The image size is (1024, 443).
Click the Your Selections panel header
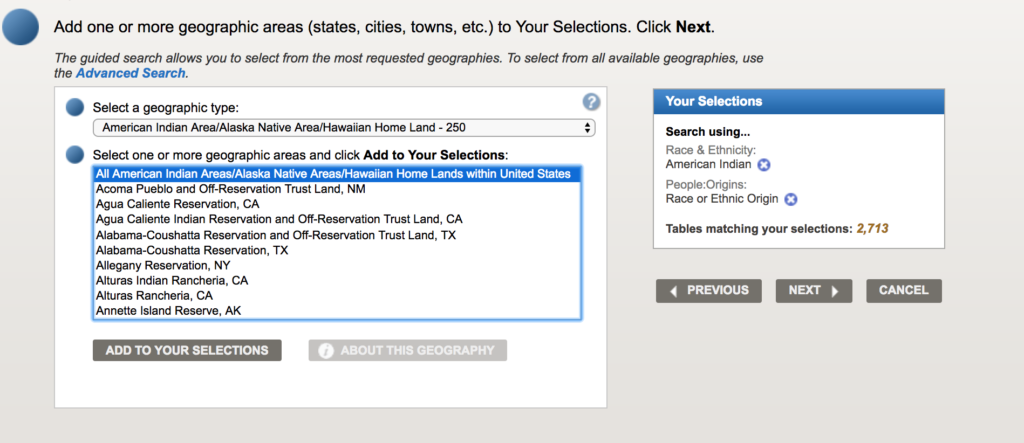click(x=799, y=101)
